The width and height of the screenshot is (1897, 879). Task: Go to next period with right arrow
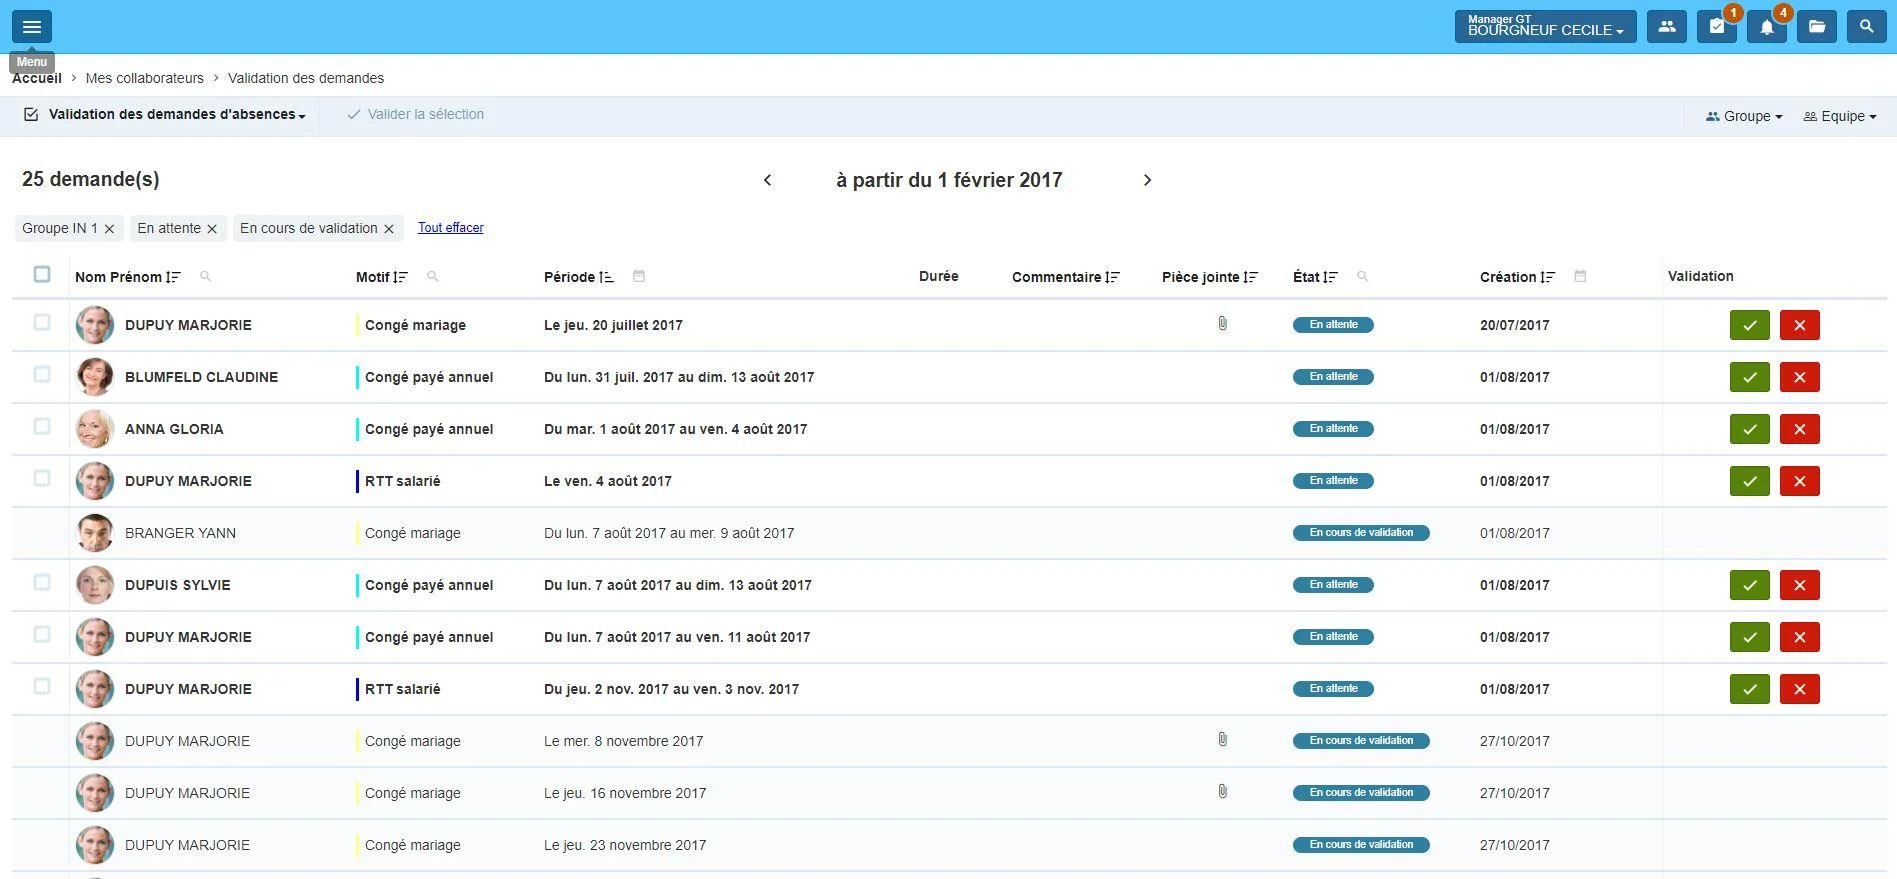tap(1147, 180)
